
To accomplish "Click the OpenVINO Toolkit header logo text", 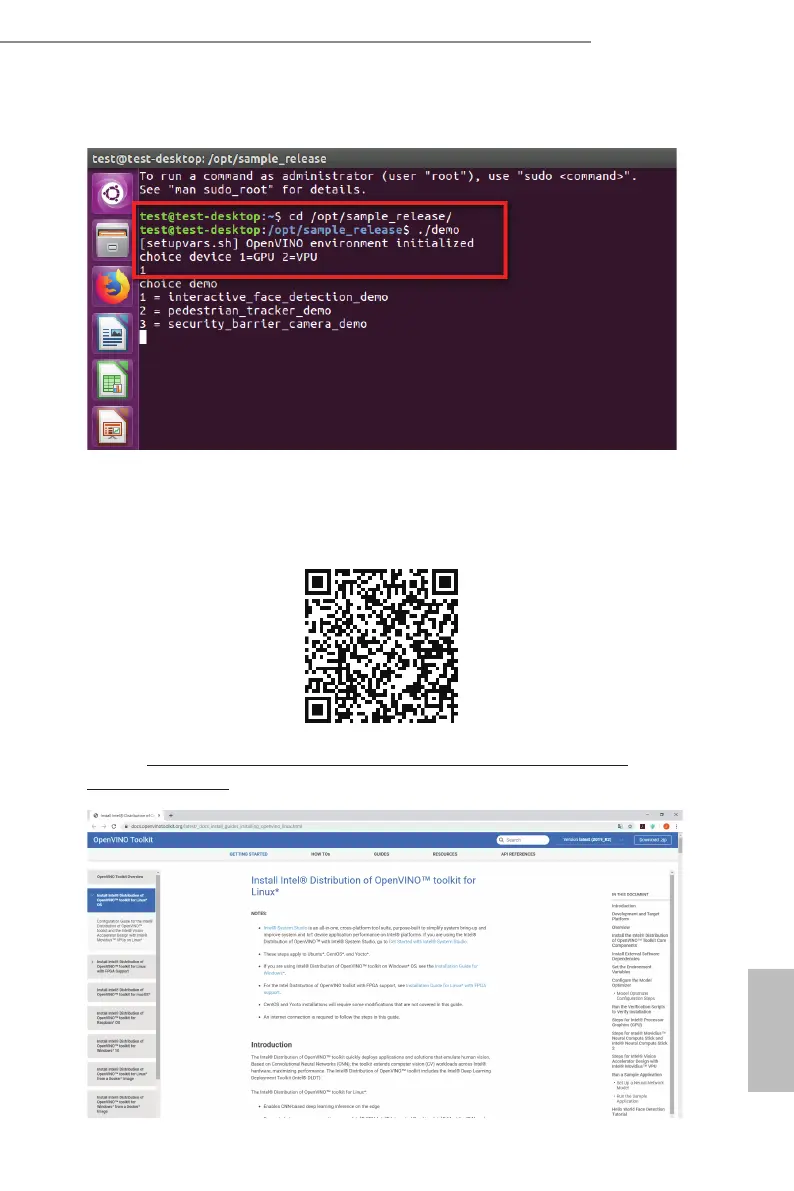I will coord(123,840).
